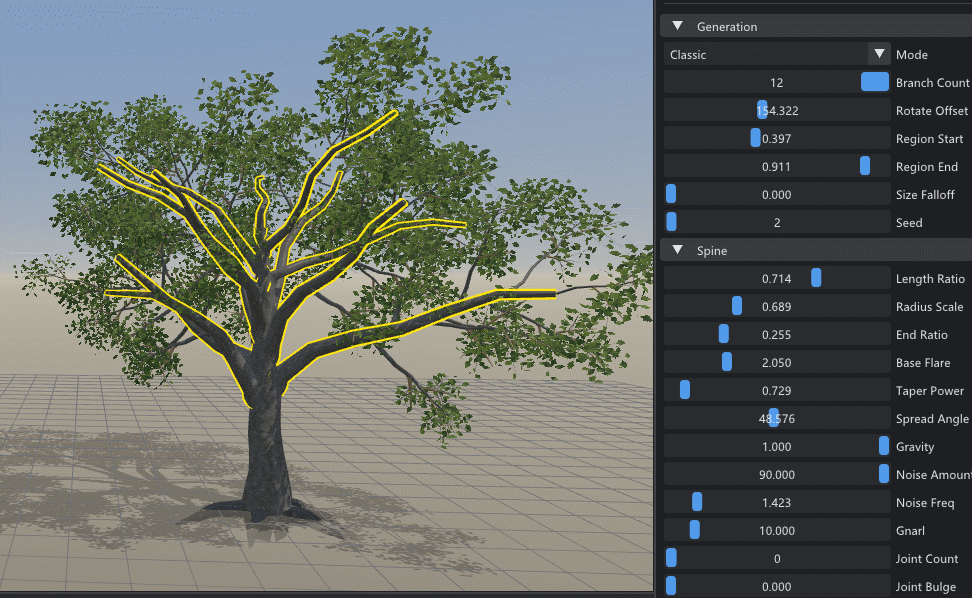This screenshot has height=598, width=972.
Task: Click the Region Start slider handle
Action: (x=755, y=138)
